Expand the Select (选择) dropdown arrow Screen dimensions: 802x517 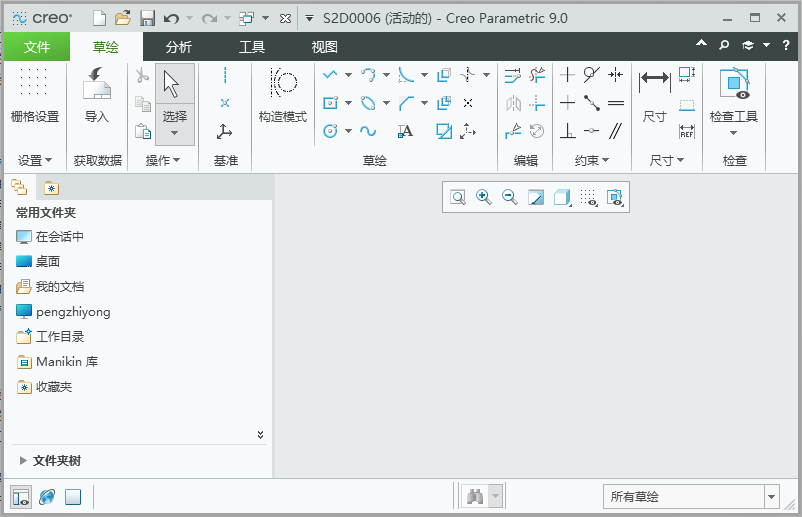[x=174, y=133]
